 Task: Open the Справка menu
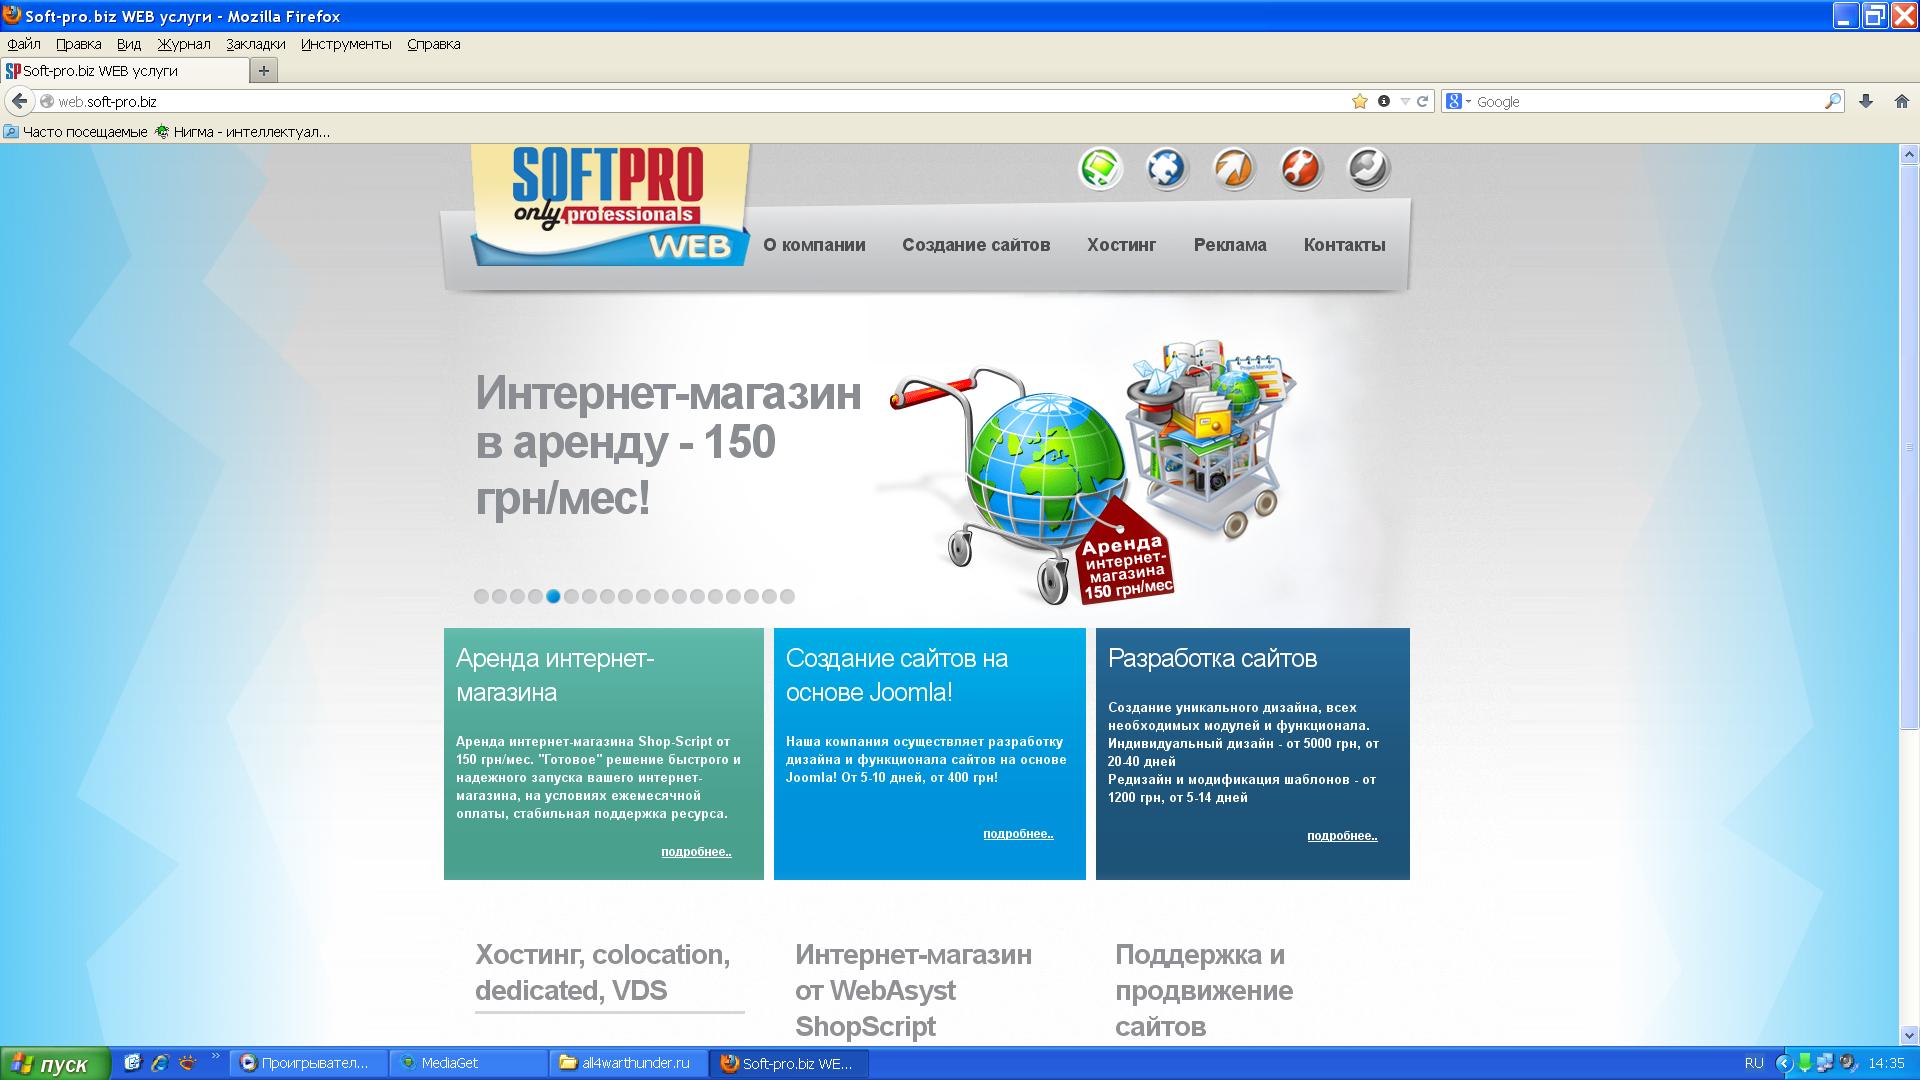click(434, 44)
